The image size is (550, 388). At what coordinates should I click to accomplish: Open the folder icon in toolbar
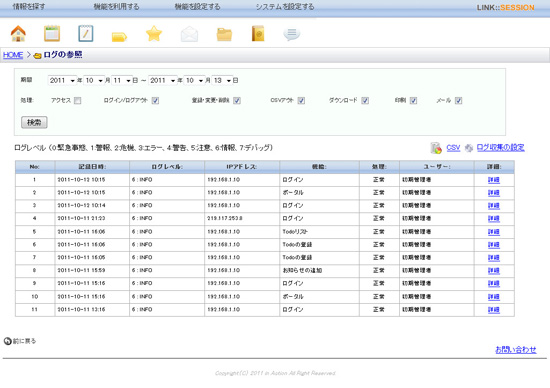[x=224, y=34]
